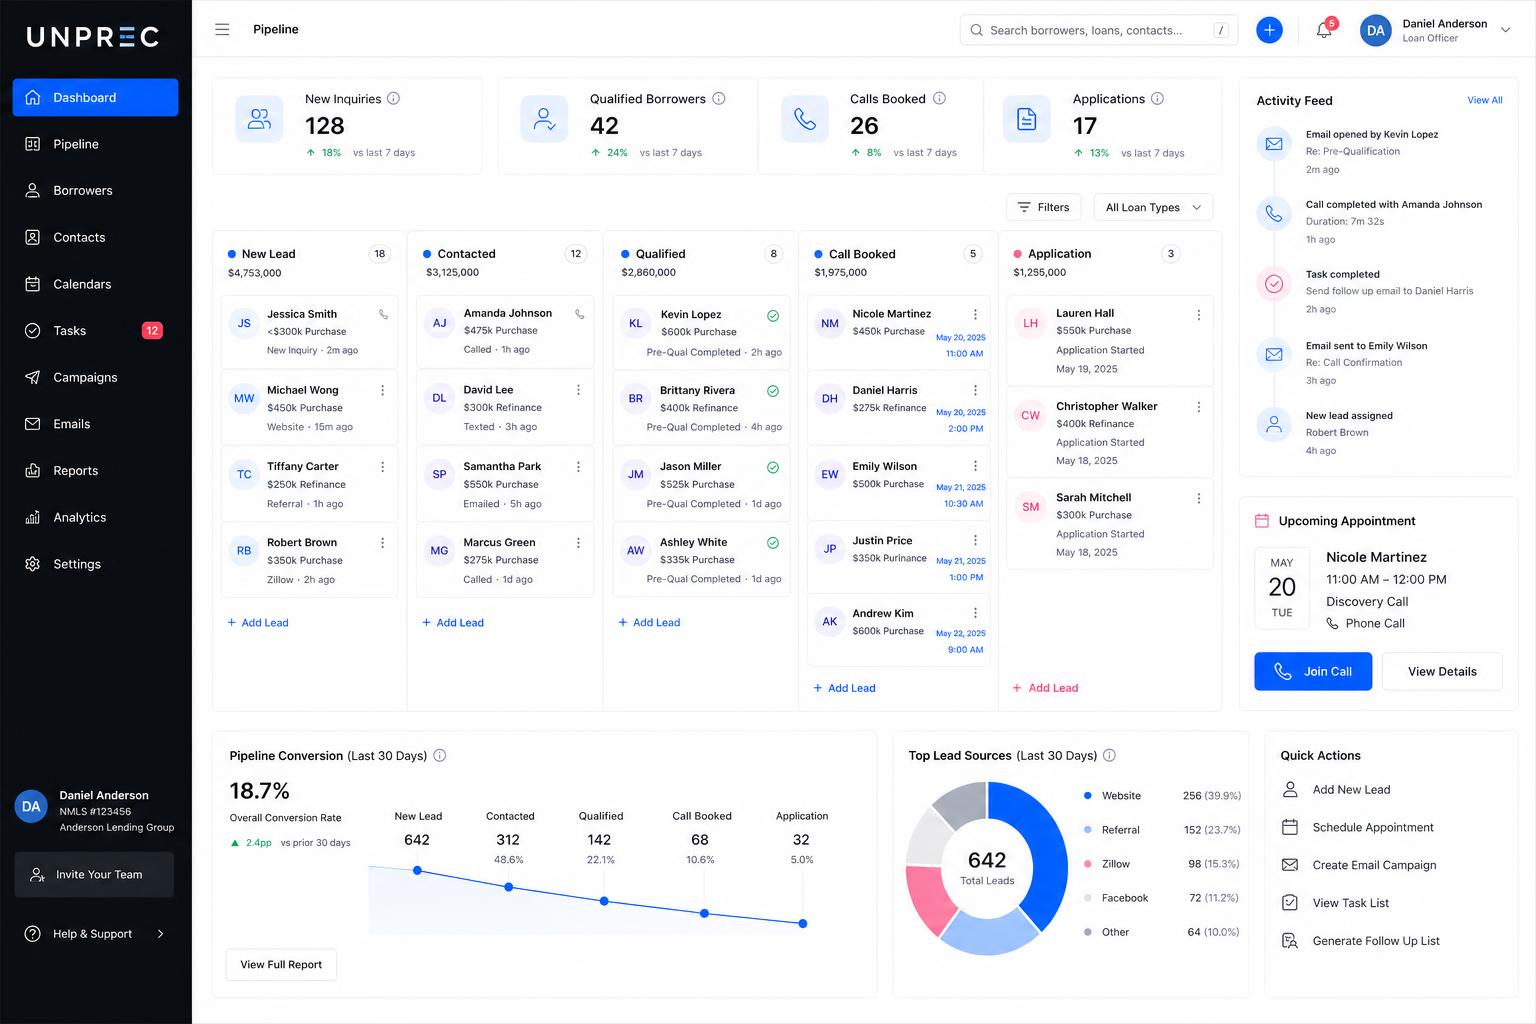Click the info icon beside Qualified Borrowers

718,98
